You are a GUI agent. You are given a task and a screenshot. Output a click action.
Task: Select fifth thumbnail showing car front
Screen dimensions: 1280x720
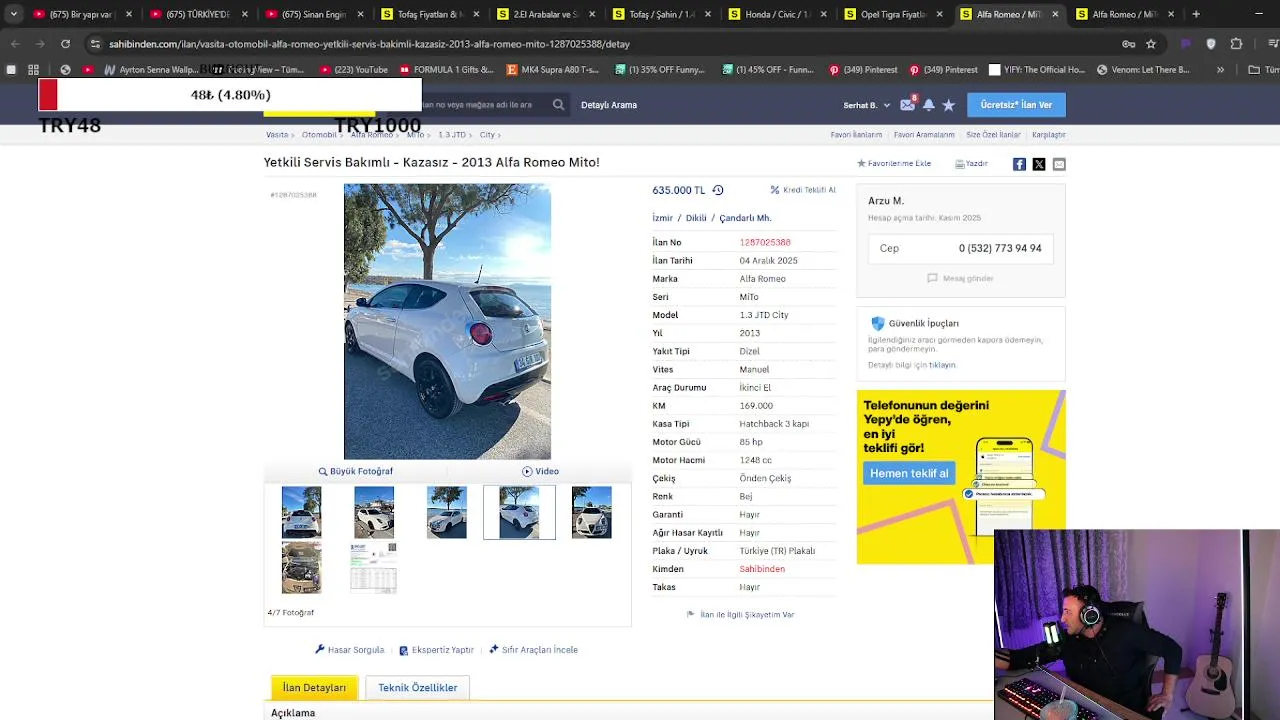coord(591,512)
